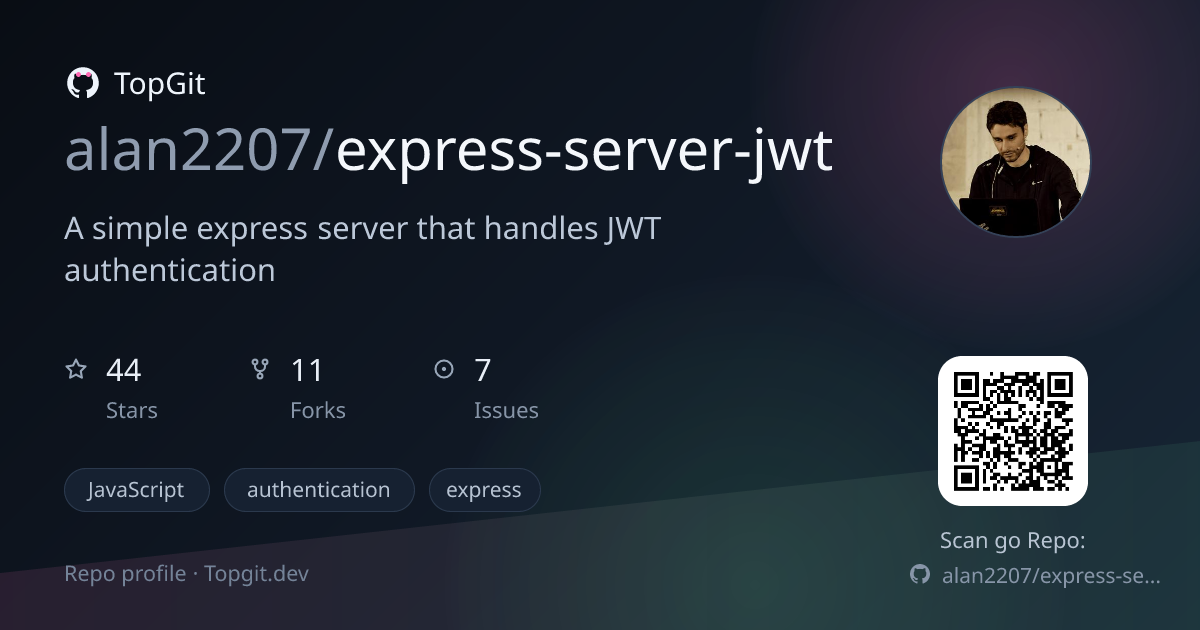1200x630 pixels.
Task: Click the repo description text
Action: point(363,249)
